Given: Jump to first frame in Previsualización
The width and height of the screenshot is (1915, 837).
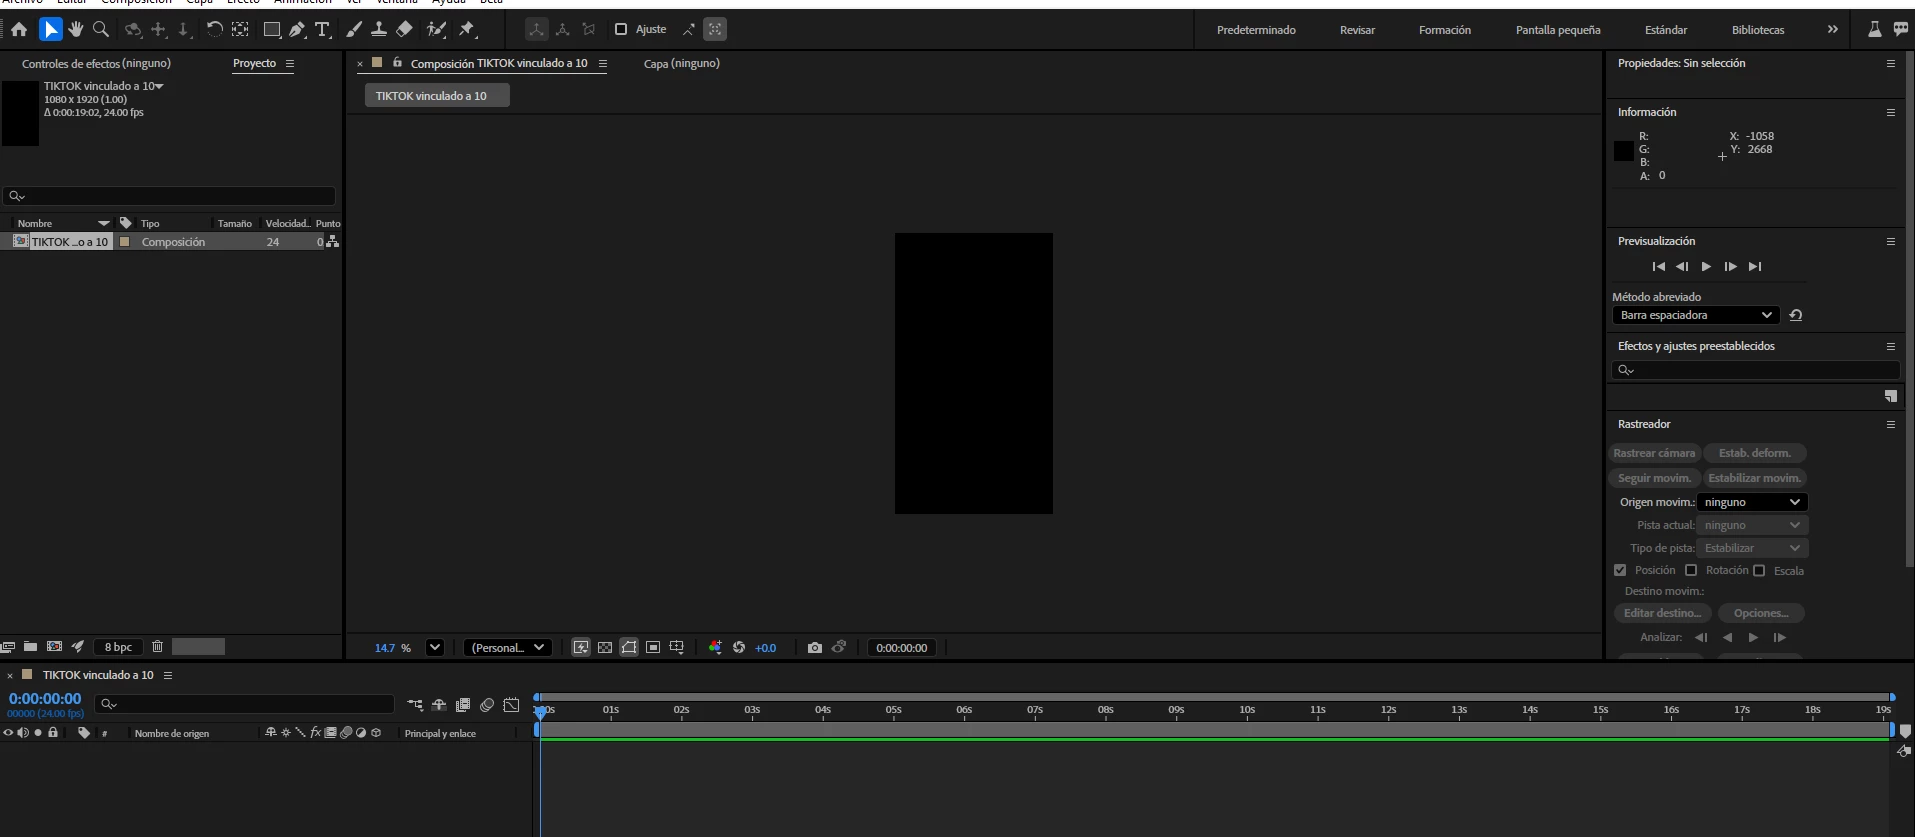Looking at the screenshot, I should [x=1658, y=267].
